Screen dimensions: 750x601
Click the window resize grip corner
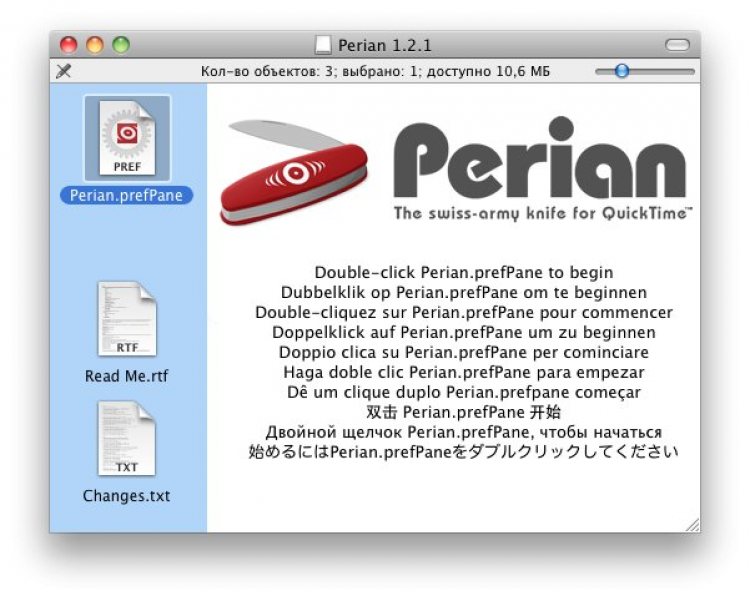click(692, 525)
